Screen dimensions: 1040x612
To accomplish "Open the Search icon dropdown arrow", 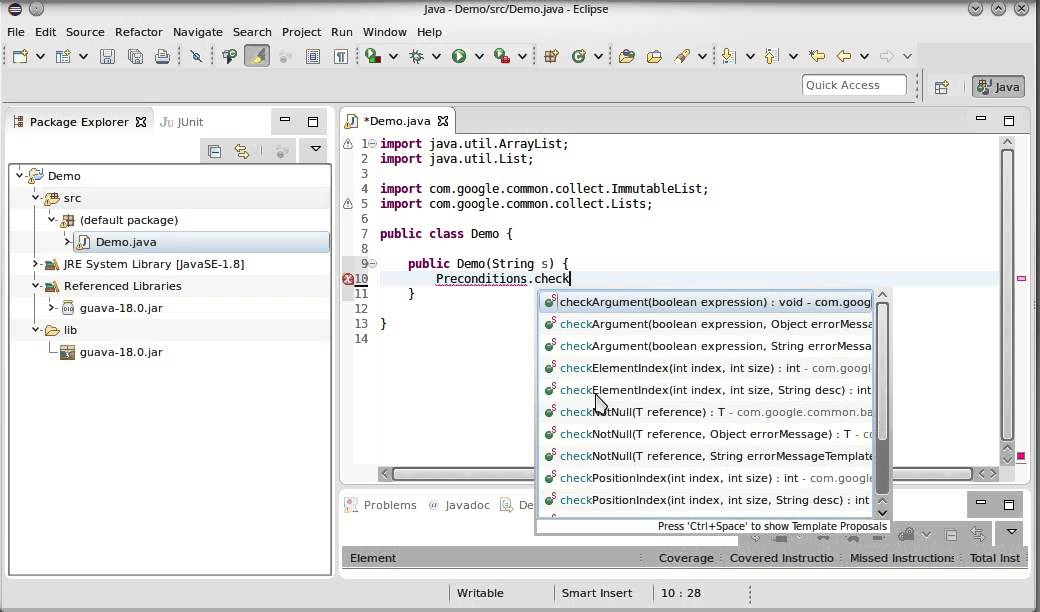I will 702,56.
